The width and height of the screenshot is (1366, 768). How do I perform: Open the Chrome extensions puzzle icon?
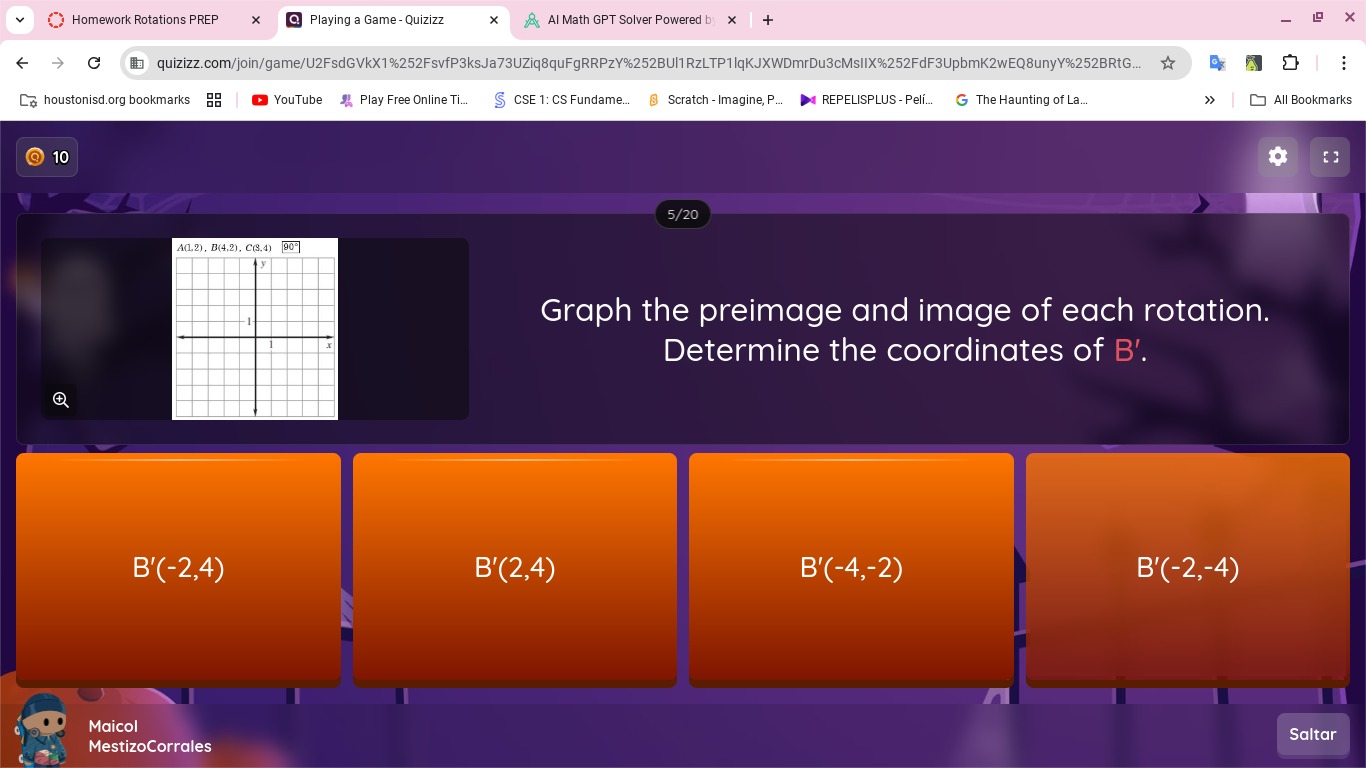coord(1290,63)
